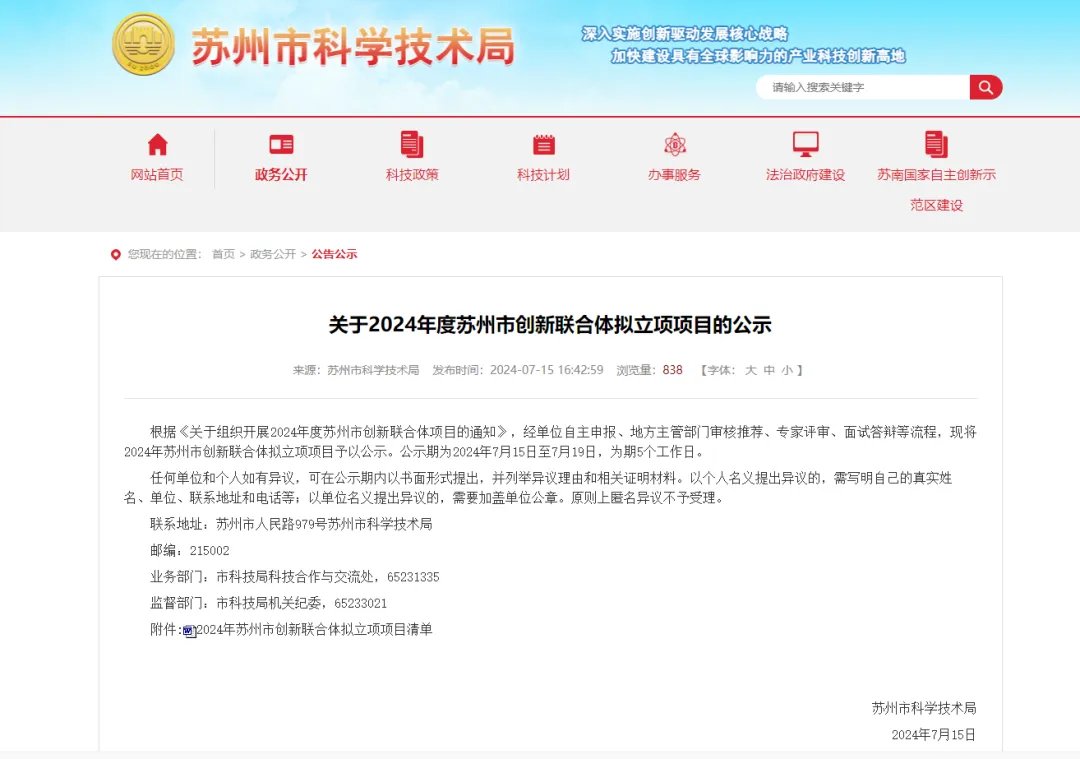This screenshot has height=759, width=1080.
Task: Go to 首页 in breadcrumb
Action: 223,254
